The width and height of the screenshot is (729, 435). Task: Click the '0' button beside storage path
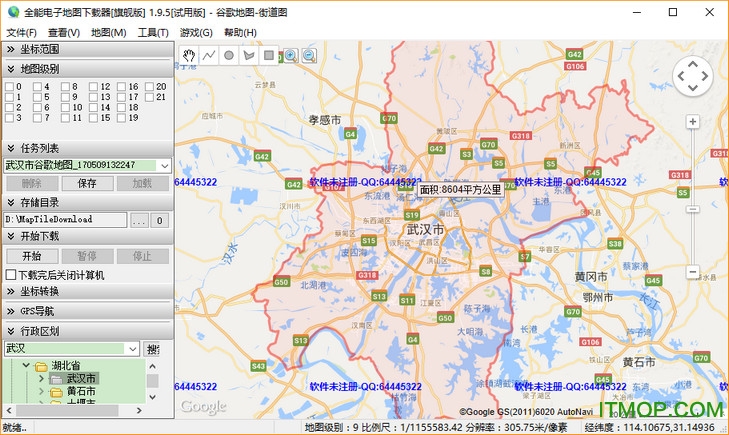coord(159,220)
